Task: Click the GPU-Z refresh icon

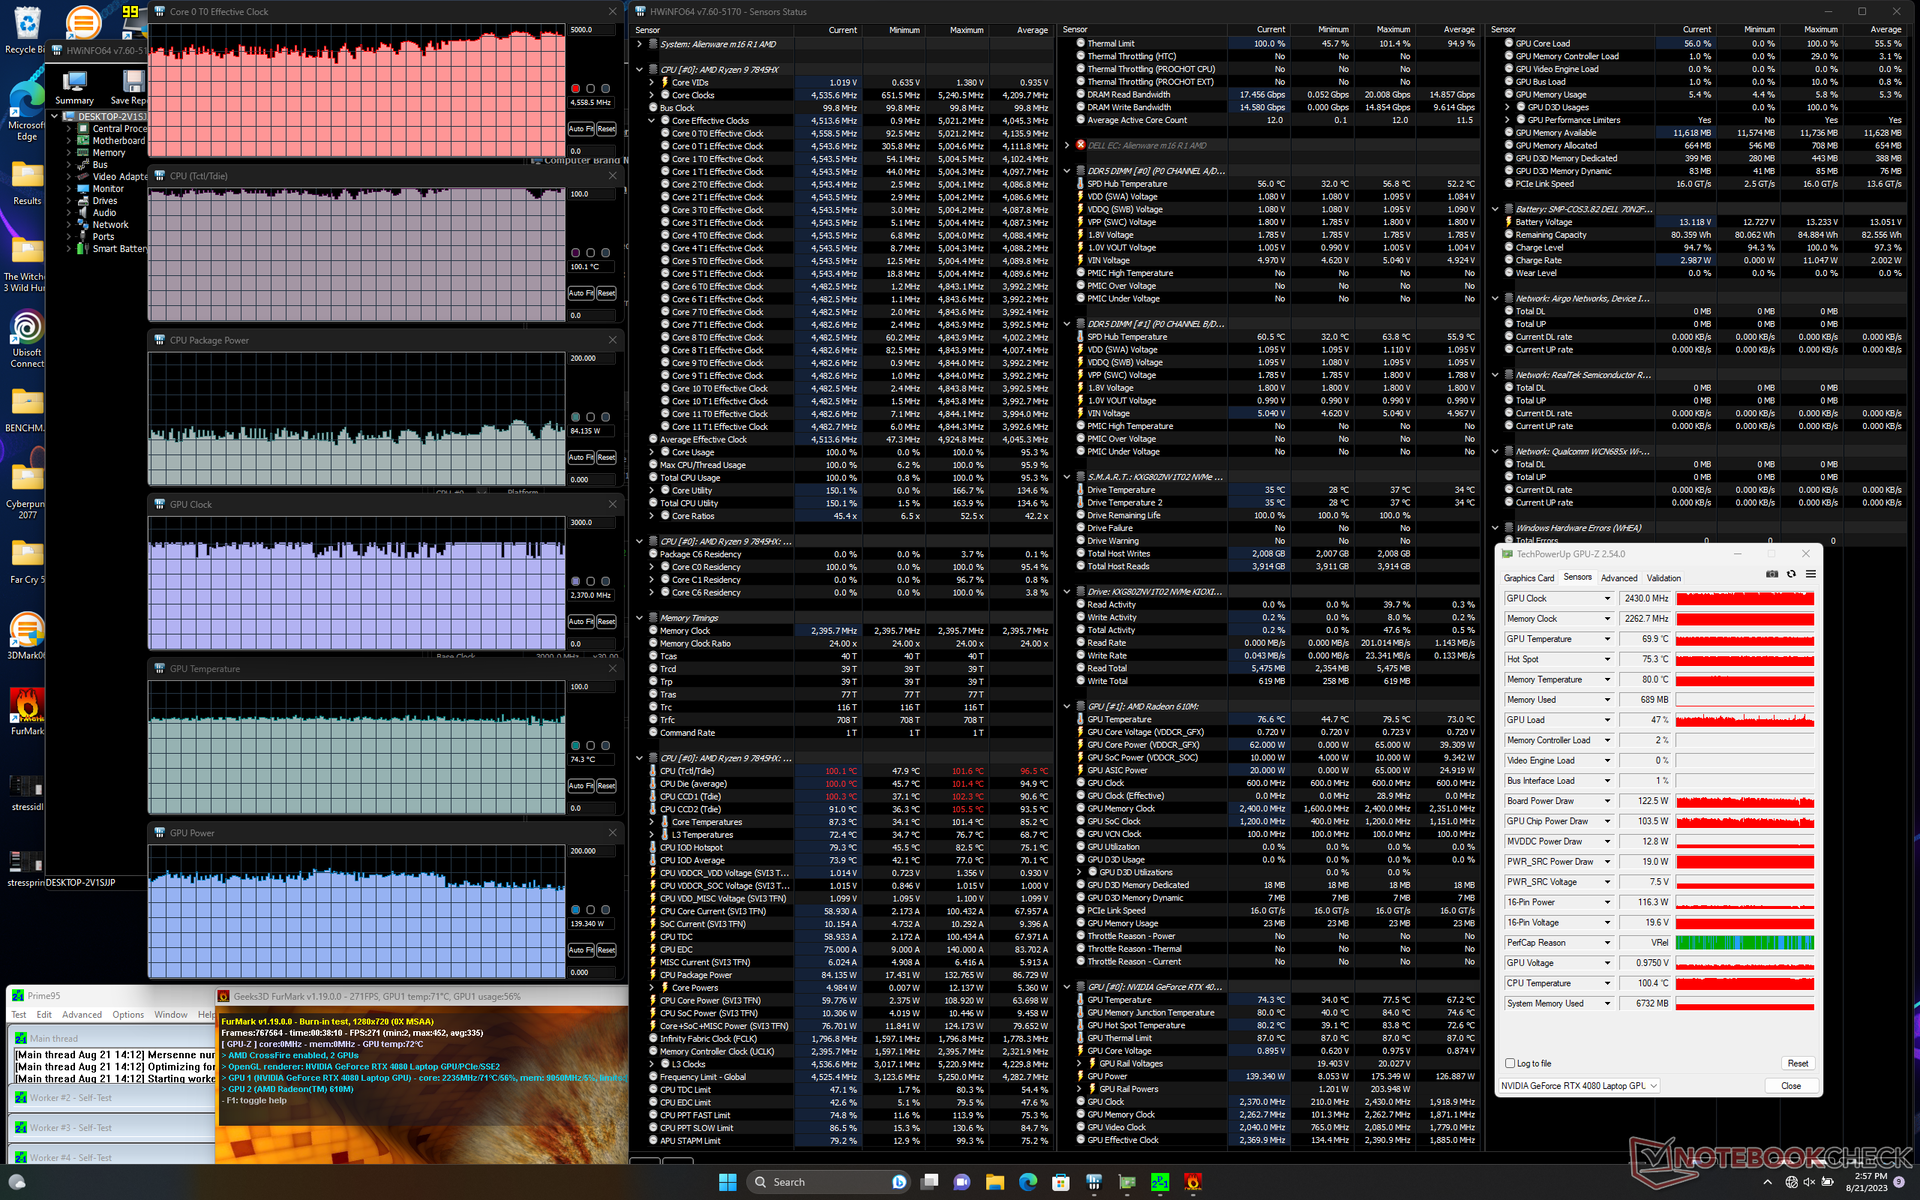Action: pos(1791,574)
